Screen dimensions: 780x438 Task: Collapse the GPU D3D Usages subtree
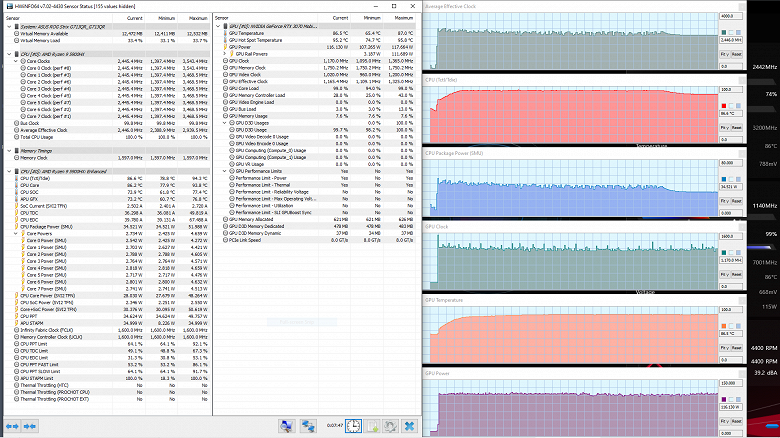(224, 123)
